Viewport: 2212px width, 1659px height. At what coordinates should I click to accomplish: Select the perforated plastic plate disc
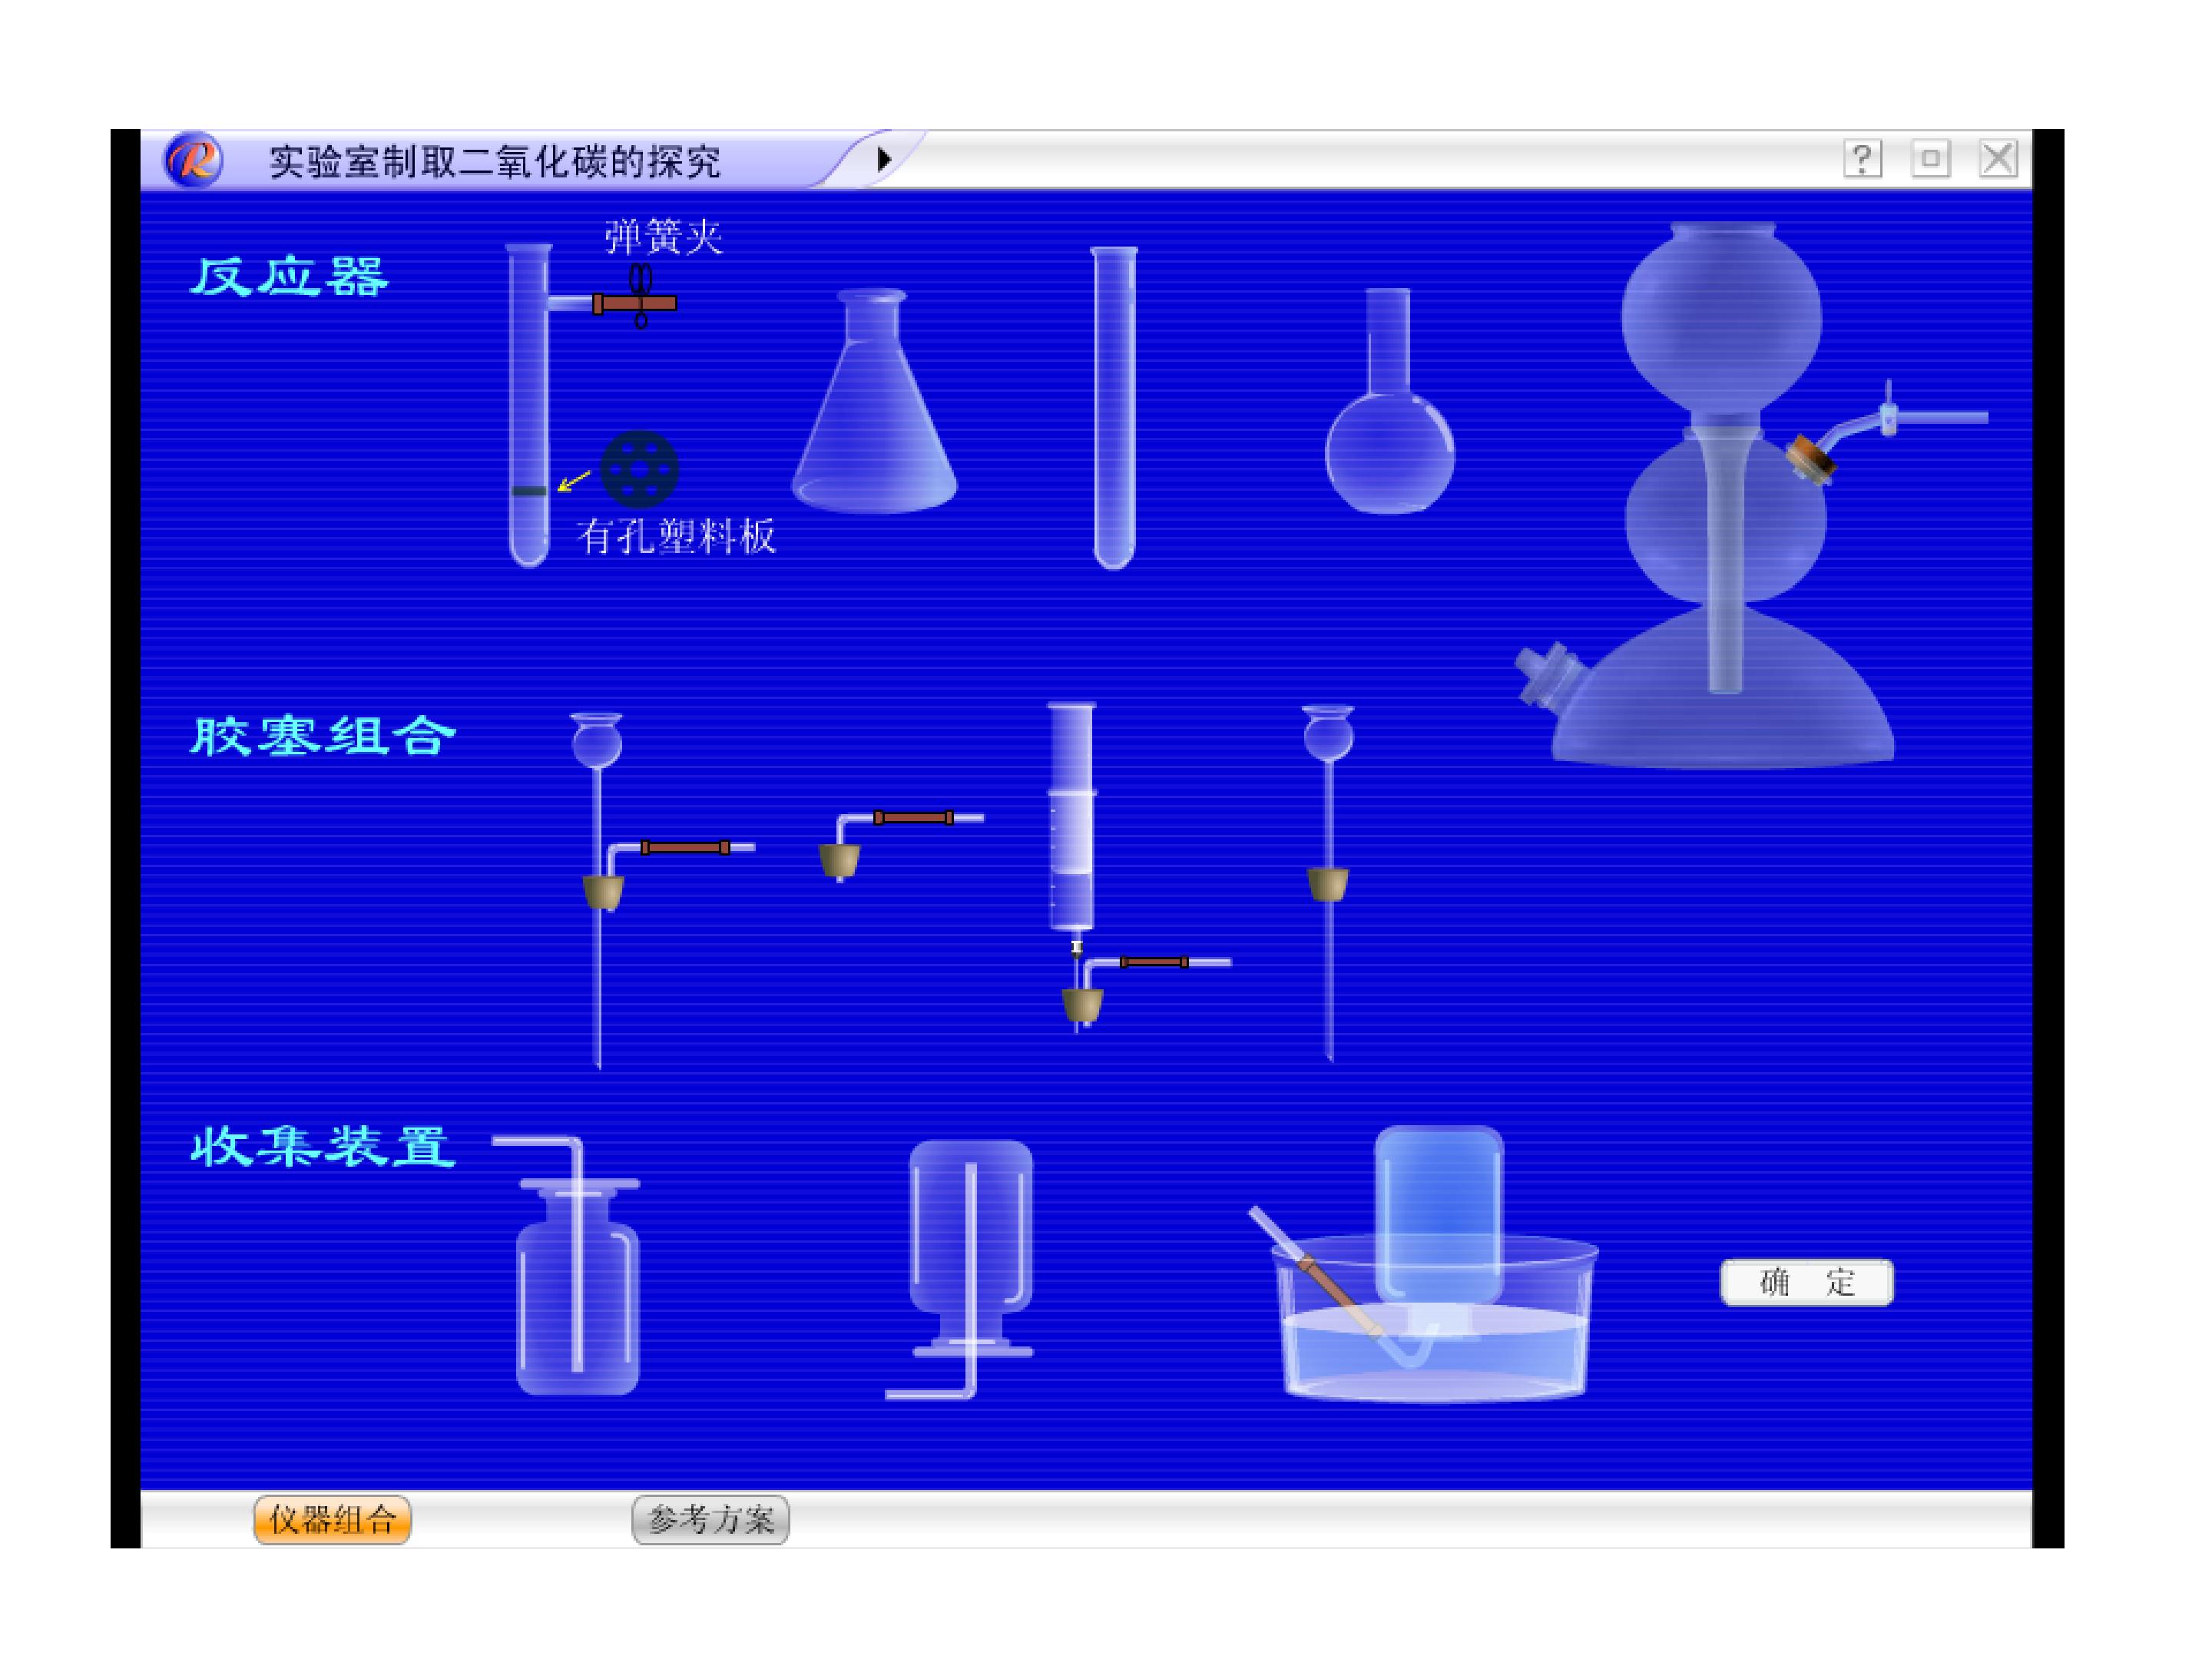(x=639, y=469)
